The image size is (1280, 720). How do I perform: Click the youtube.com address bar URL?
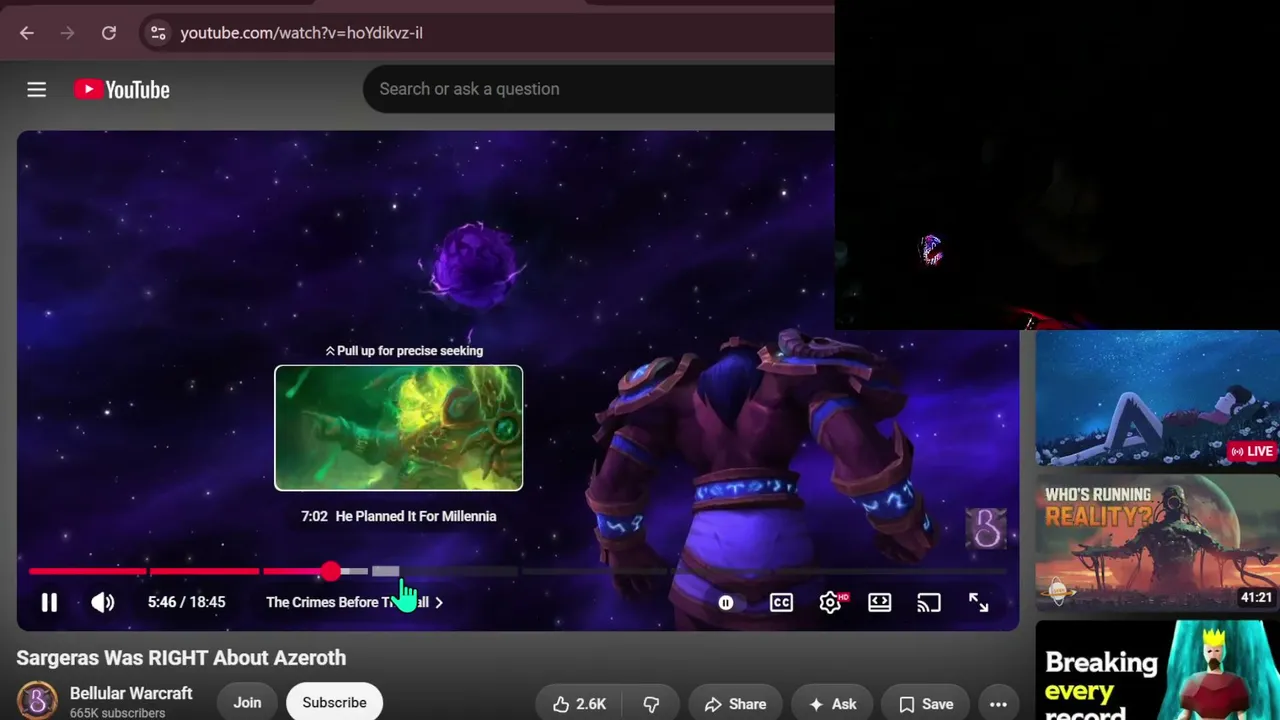[x=301, y=33]
